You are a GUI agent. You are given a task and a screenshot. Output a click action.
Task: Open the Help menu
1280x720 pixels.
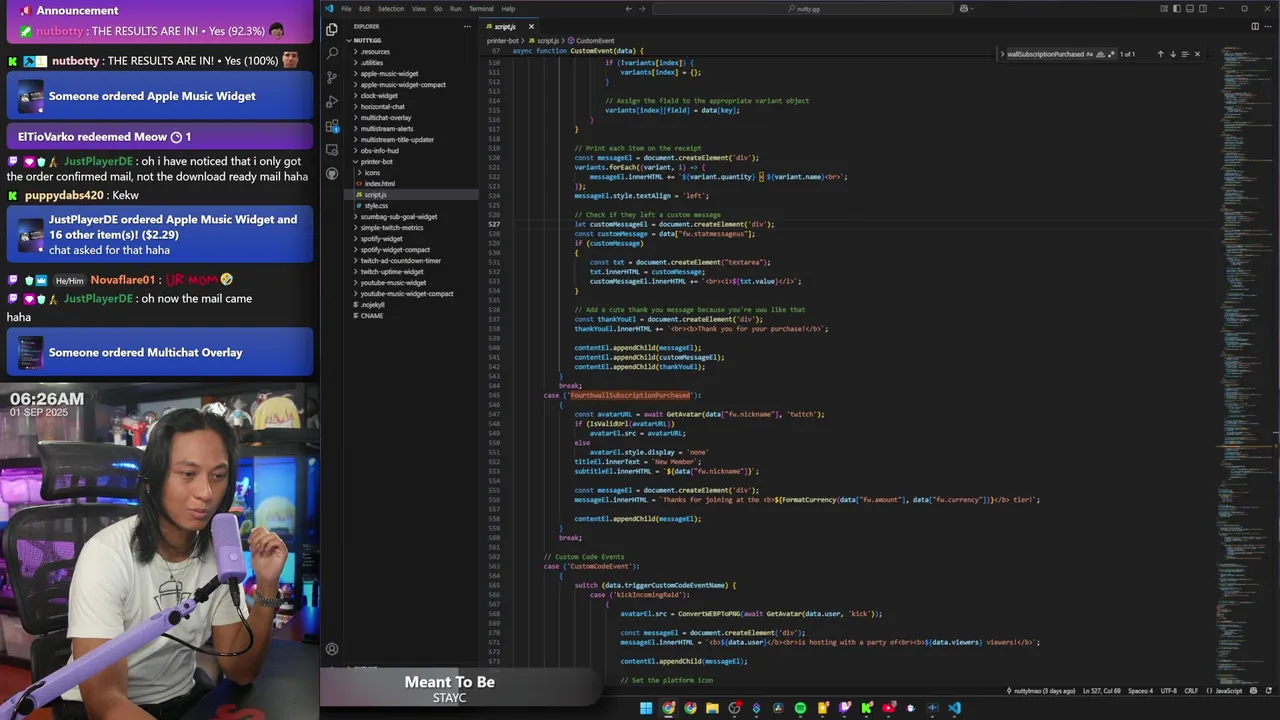(x=508, y=8)
